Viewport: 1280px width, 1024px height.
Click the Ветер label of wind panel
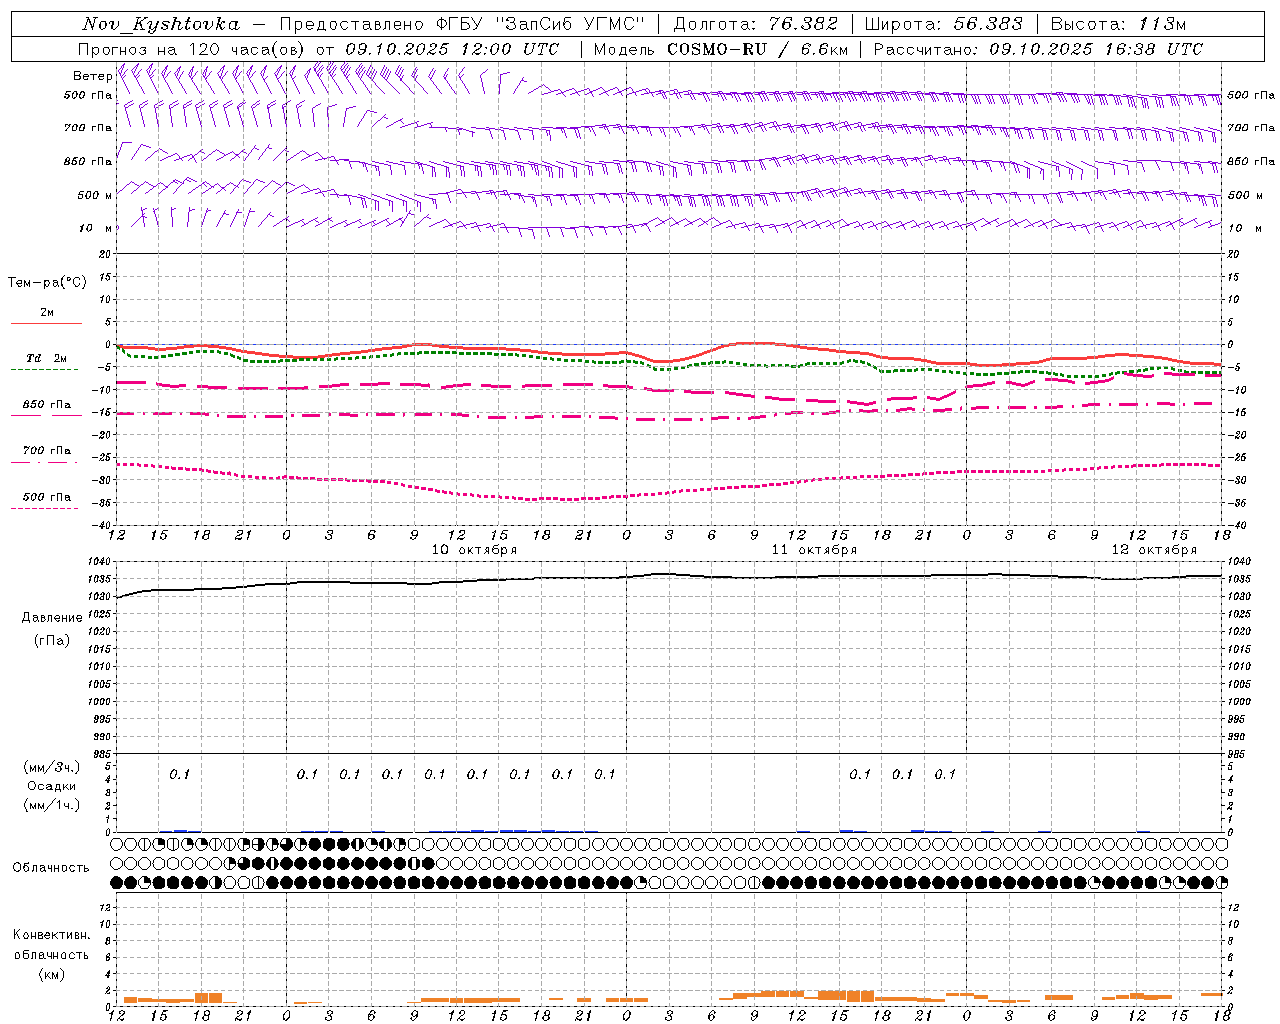[92, 76]
